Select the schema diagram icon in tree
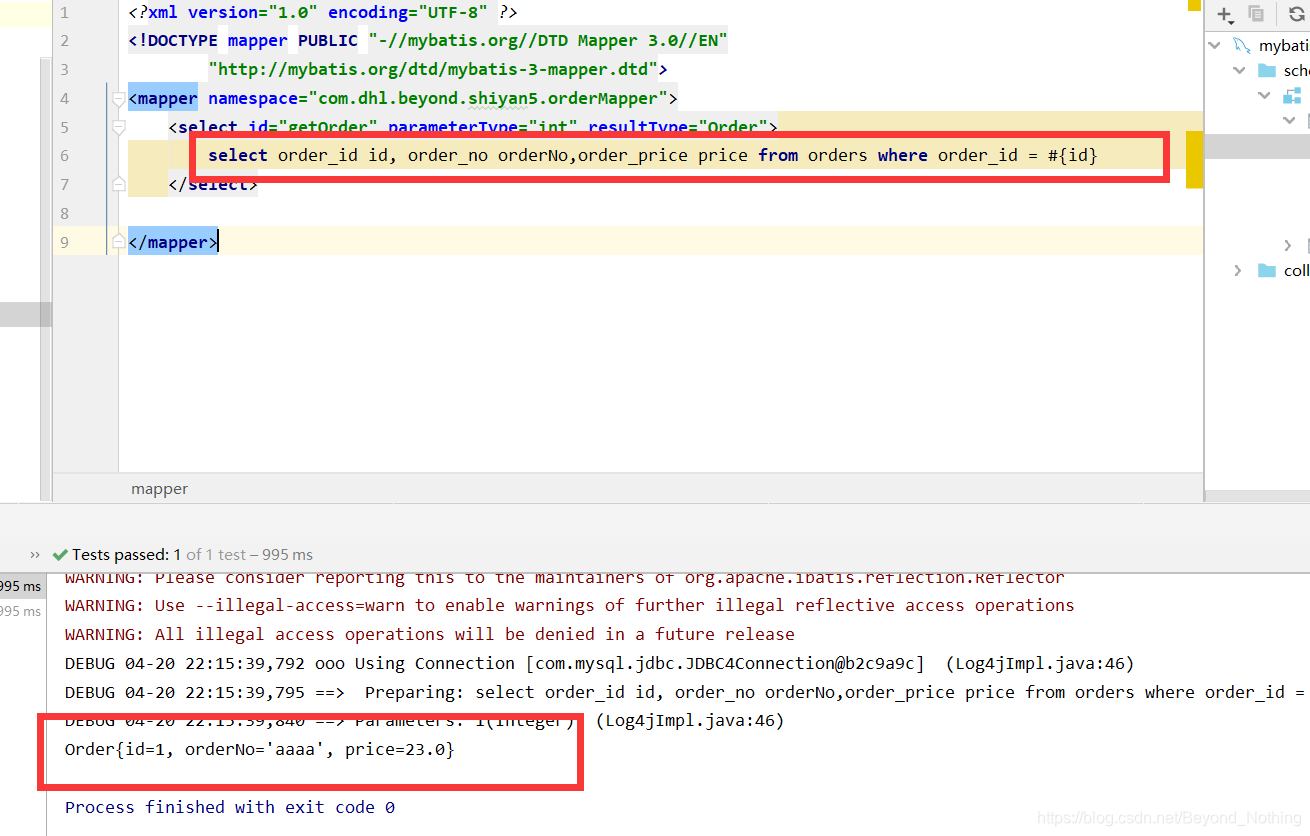This screenshot has width=1310, height=836. [1293, 95]
